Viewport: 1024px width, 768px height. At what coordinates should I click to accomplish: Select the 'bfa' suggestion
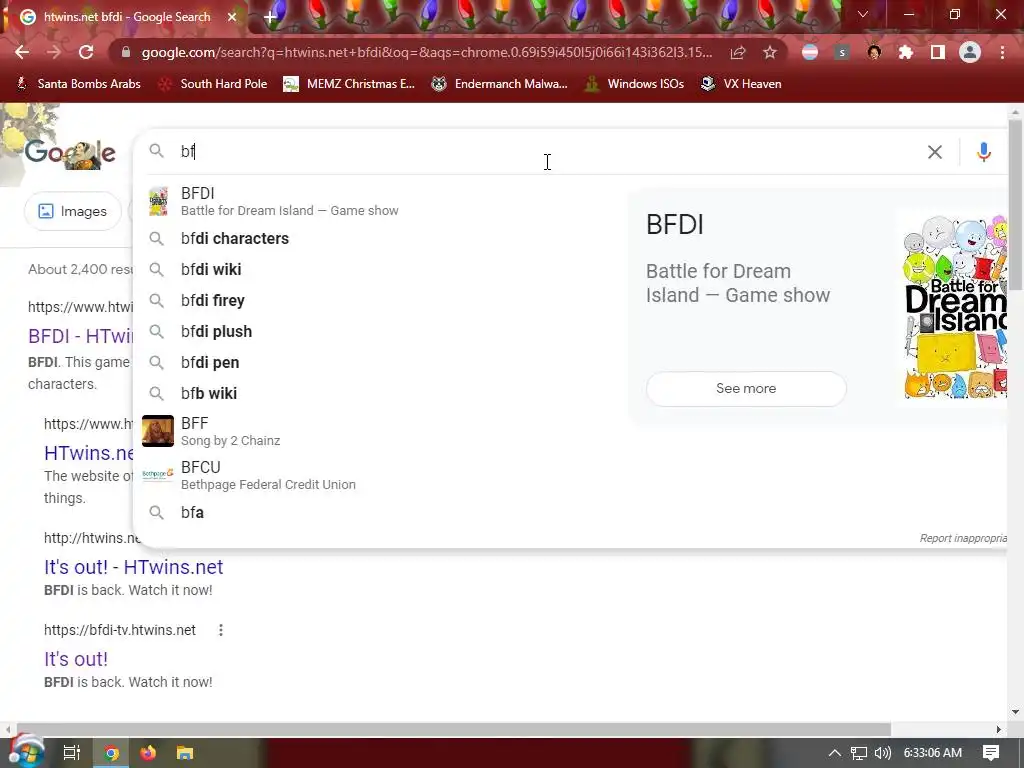(x=380, y=513)
